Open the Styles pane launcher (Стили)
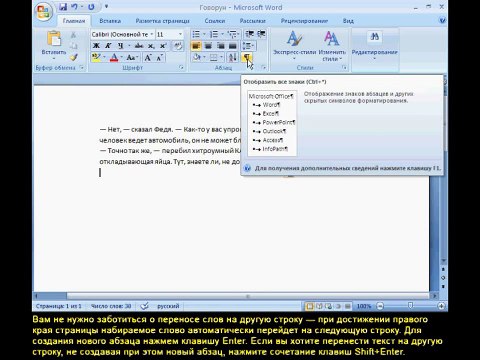480x360 pixels. tap(344, 67)
